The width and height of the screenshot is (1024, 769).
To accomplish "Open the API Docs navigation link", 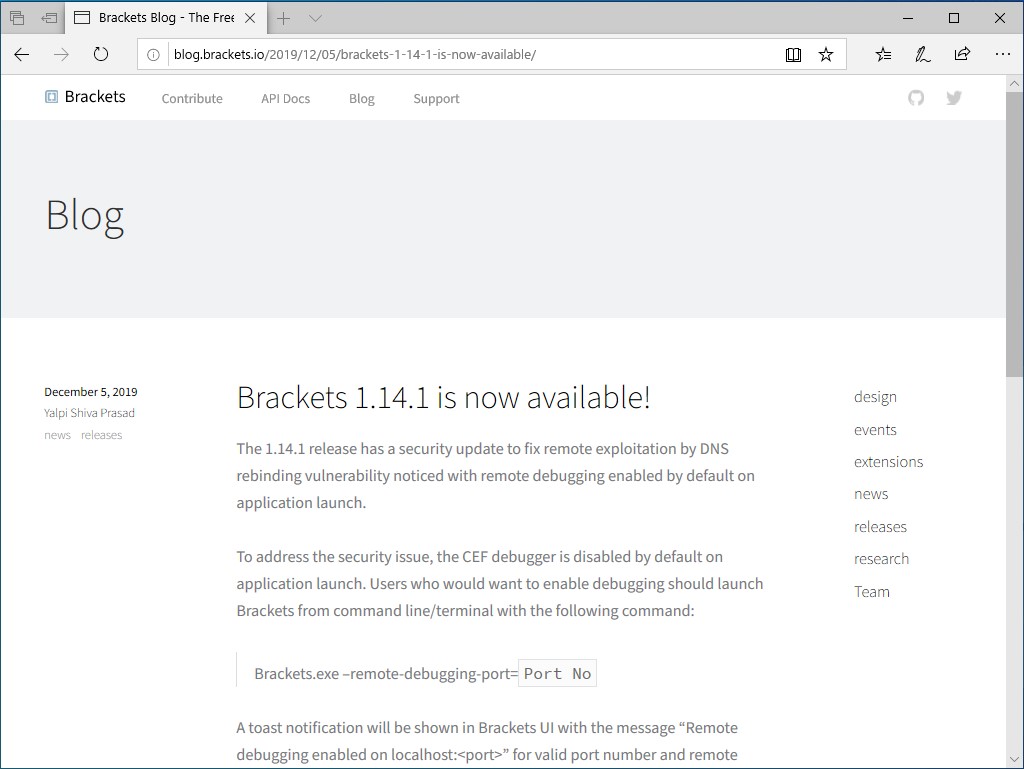I will coord(285,98).
